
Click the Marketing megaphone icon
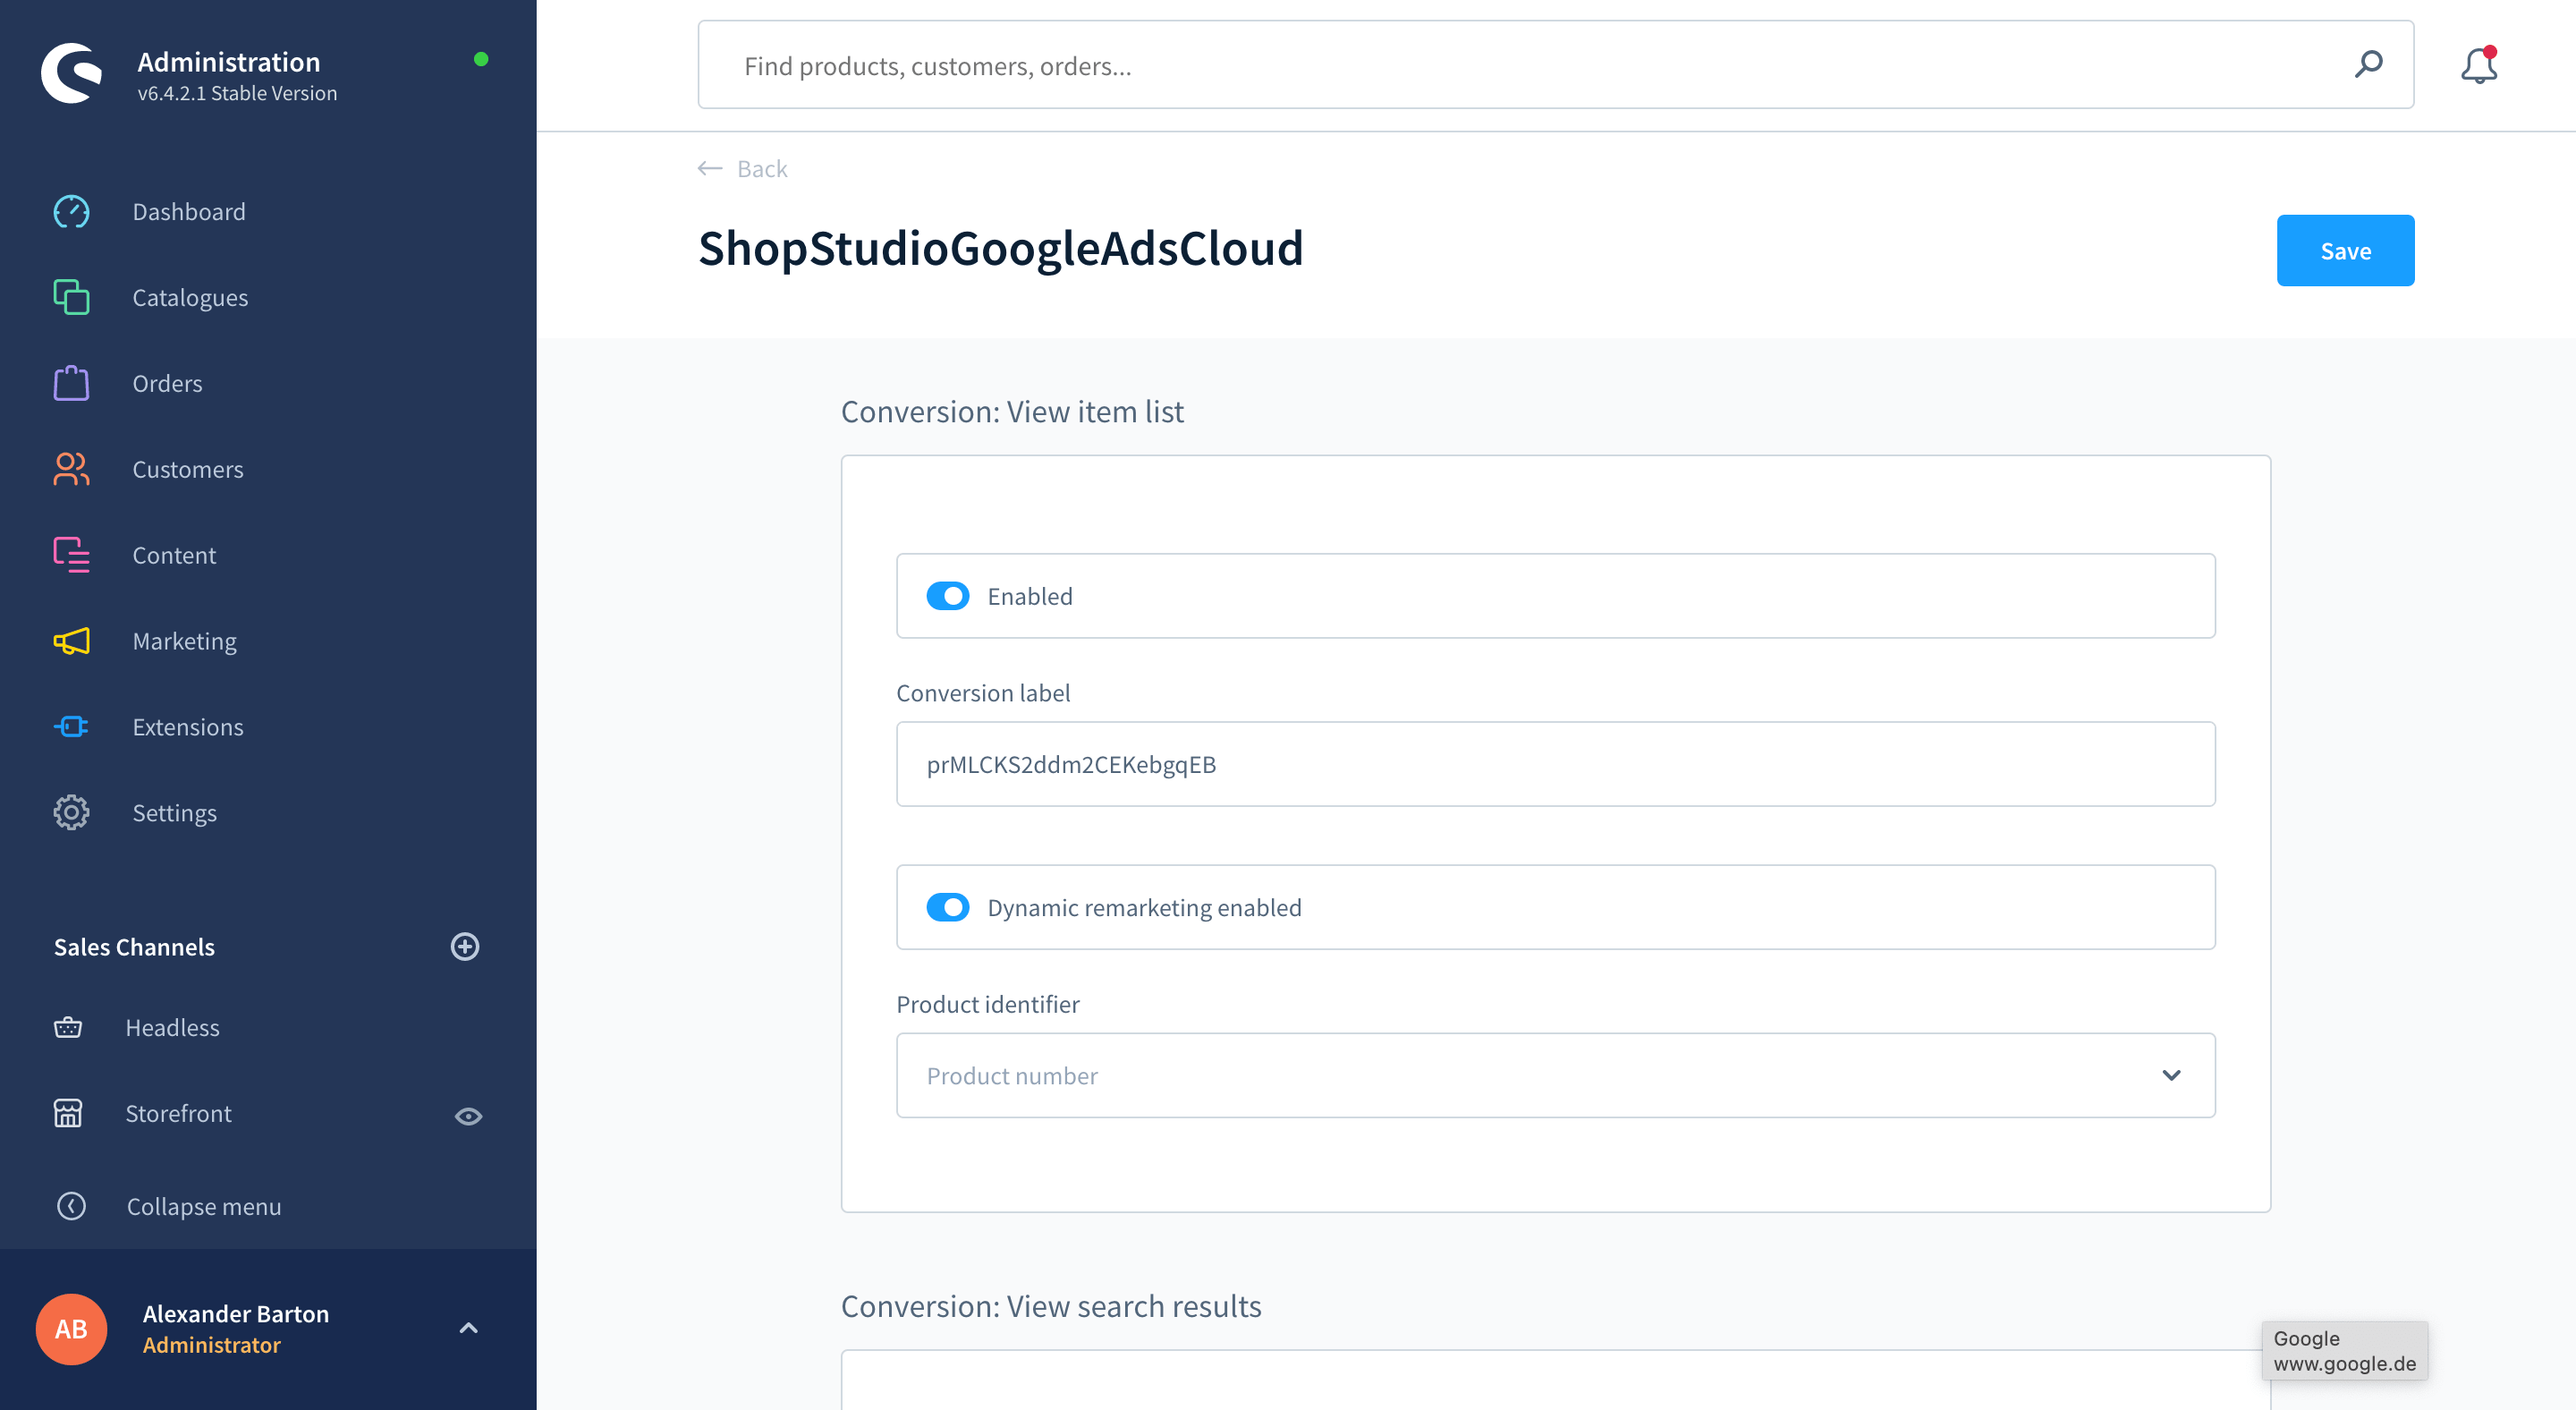click(71, 641)
